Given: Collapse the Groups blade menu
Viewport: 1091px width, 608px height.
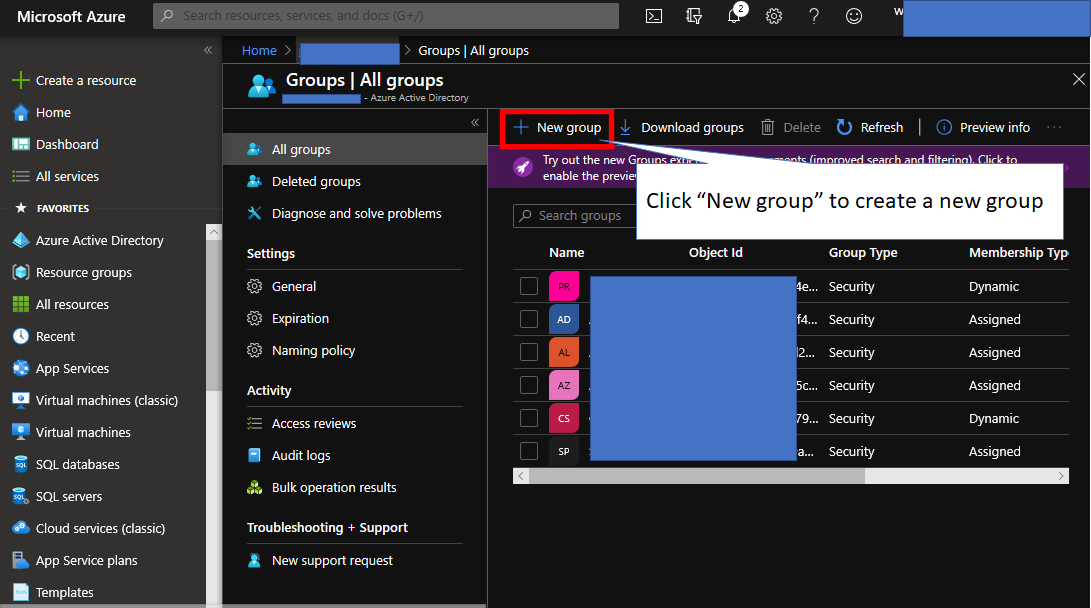Looking at the screenshot, I should pyautogui.click(x=475, y=122).
